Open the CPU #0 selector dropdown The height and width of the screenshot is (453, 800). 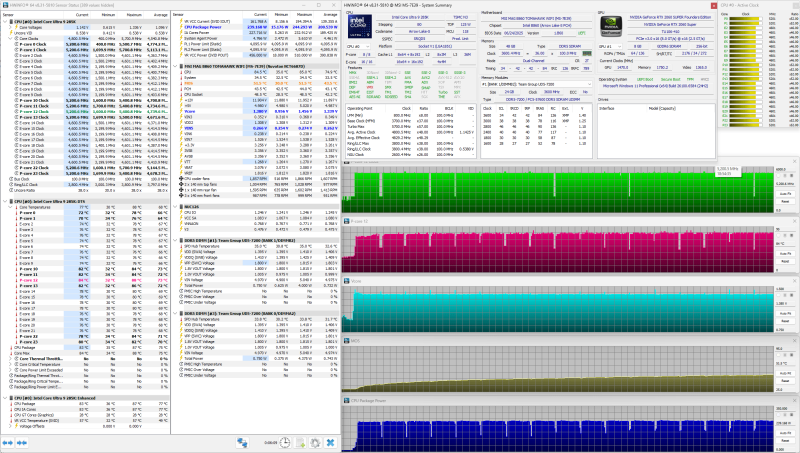tap(359, 46)
